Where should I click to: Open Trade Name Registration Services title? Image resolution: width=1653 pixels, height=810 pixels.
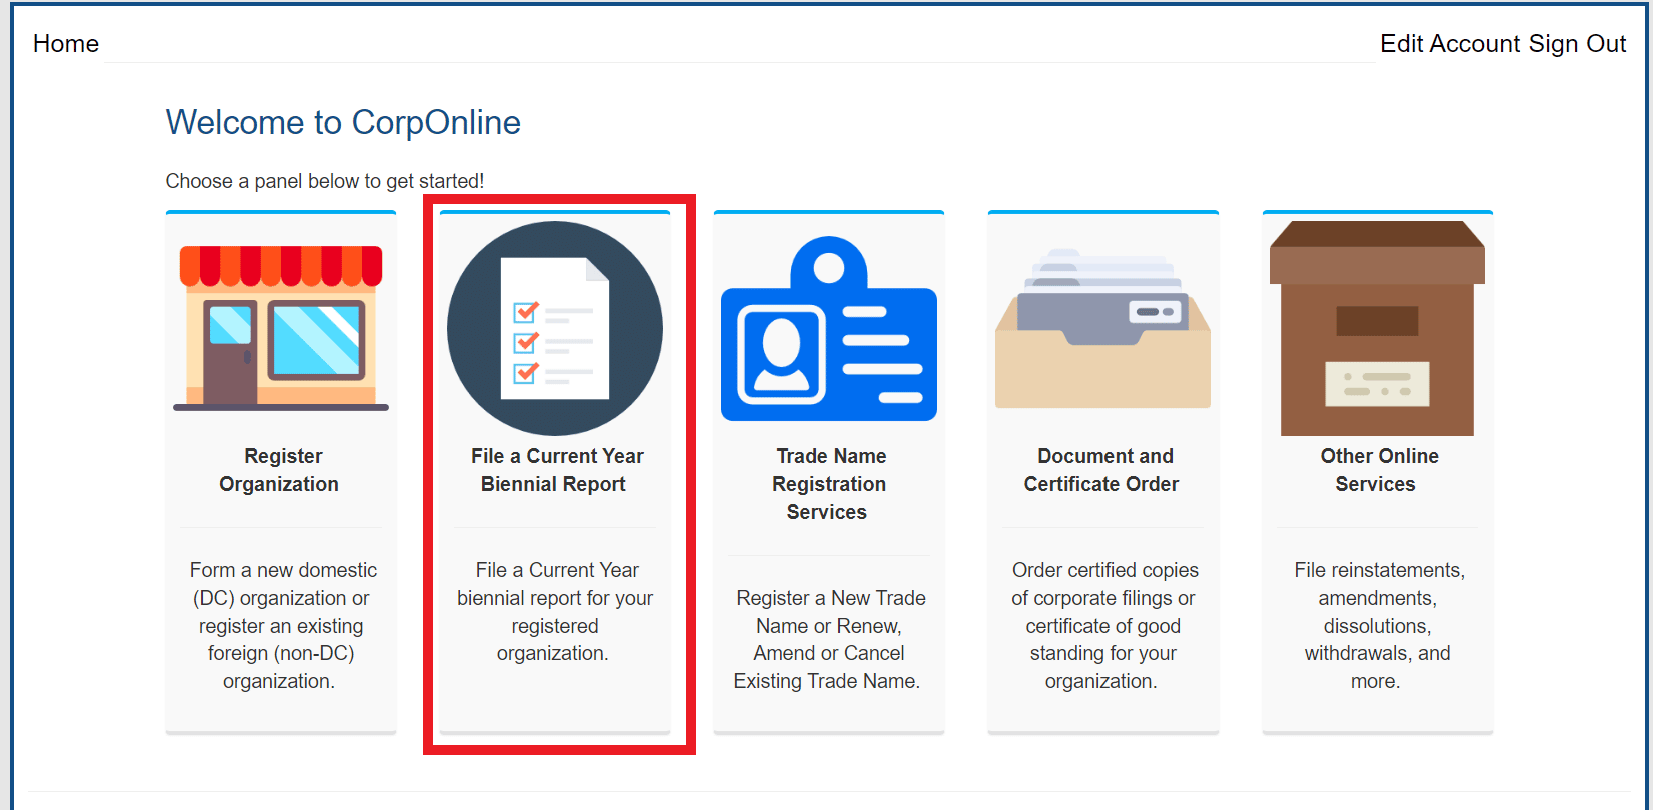coord(829,484)
